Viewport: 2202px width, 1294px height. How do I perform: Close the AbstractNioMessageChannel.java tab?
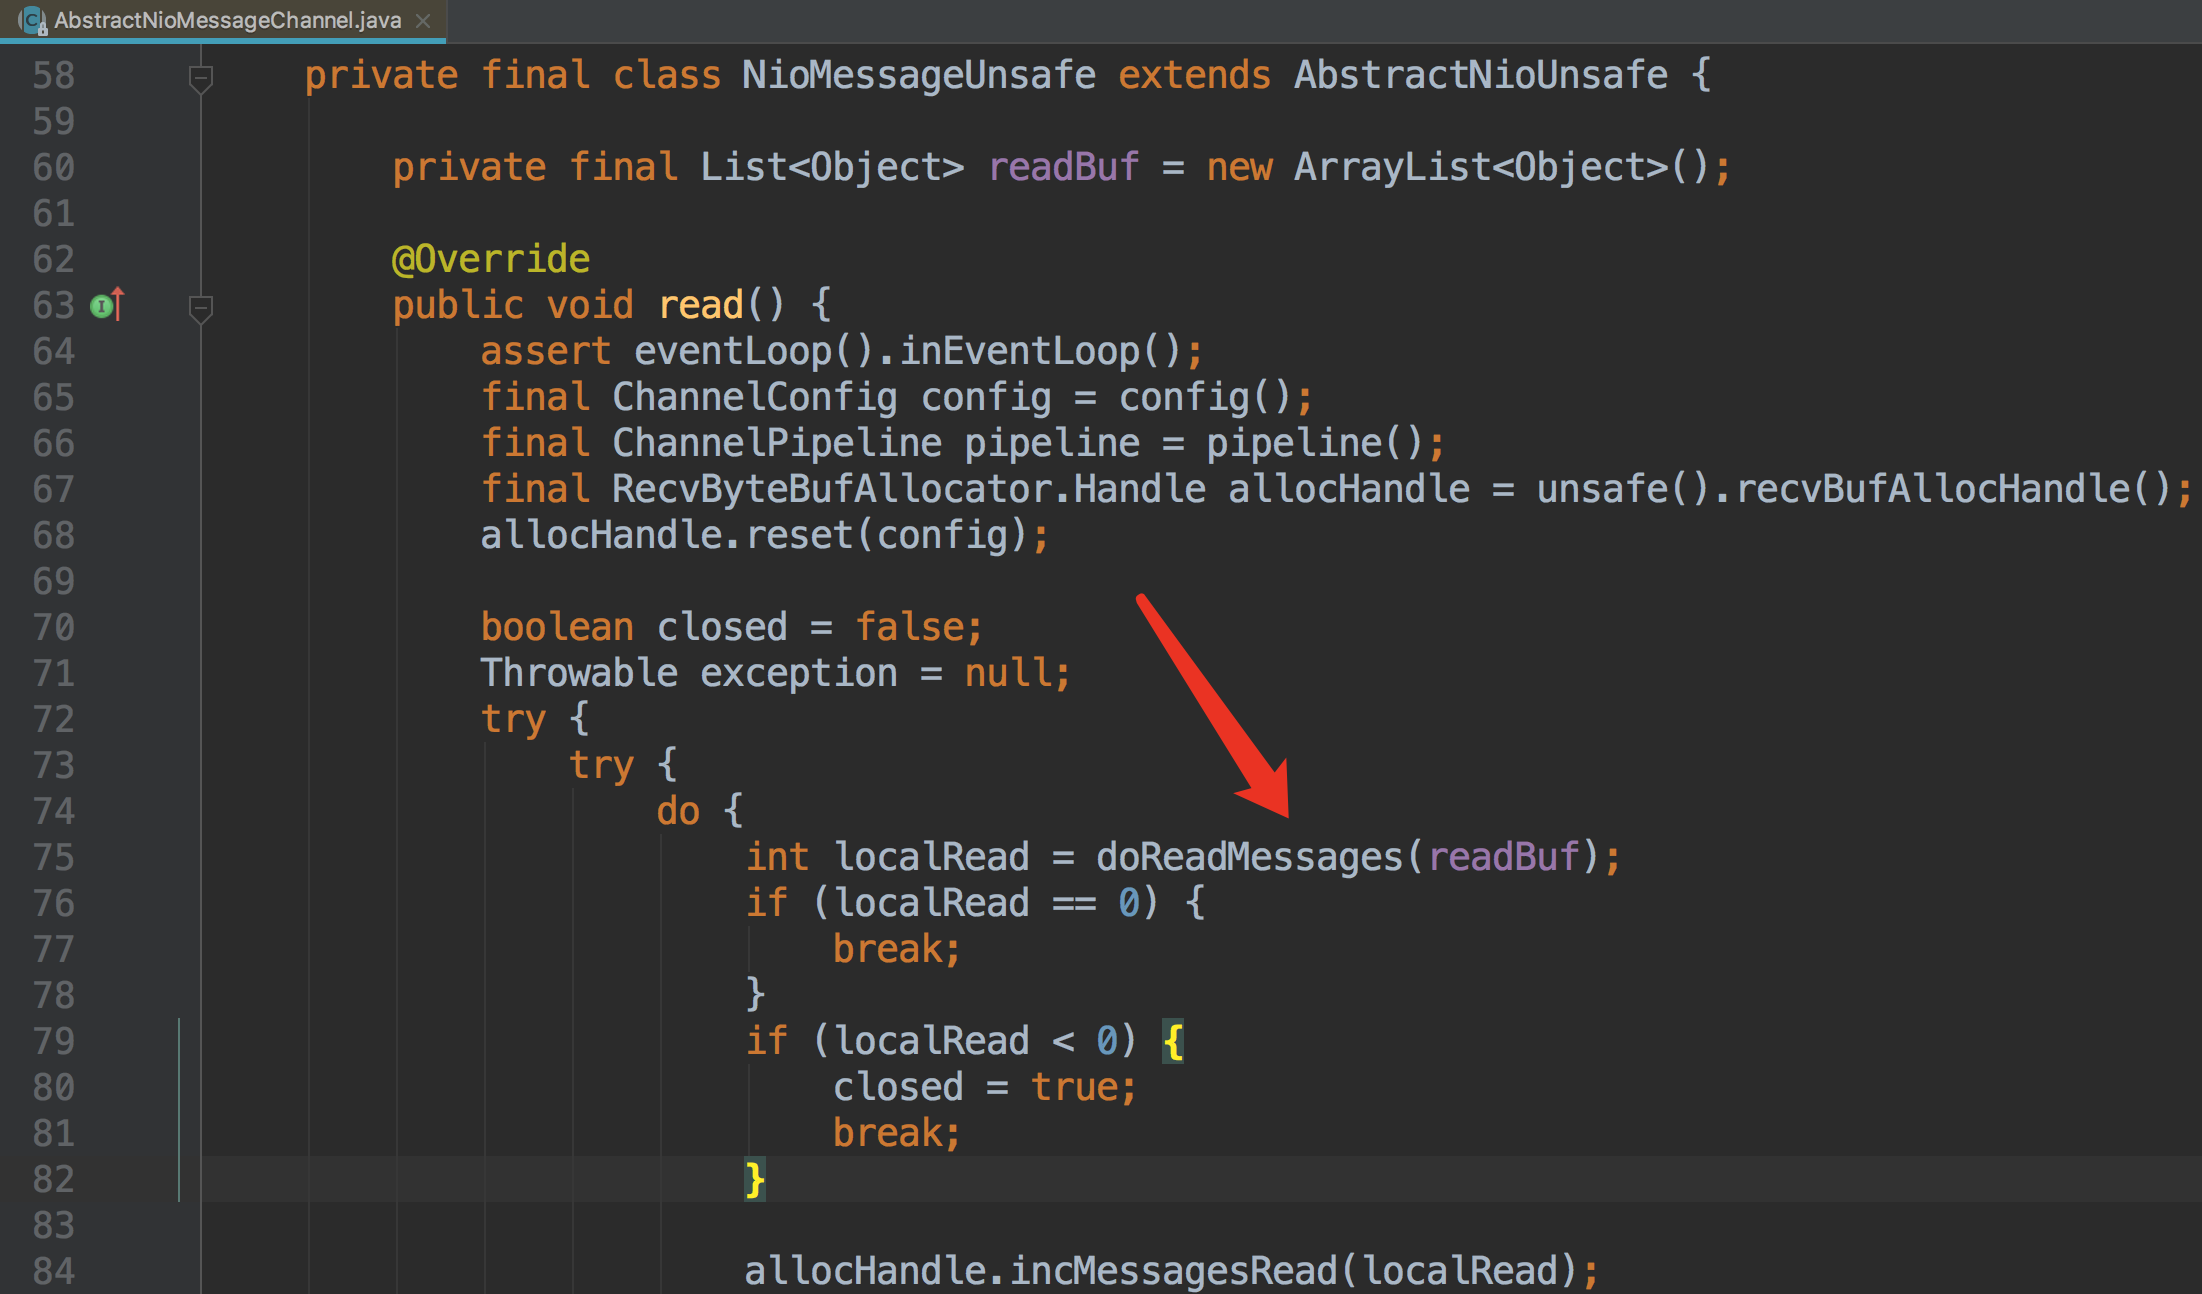pos(423,20)
